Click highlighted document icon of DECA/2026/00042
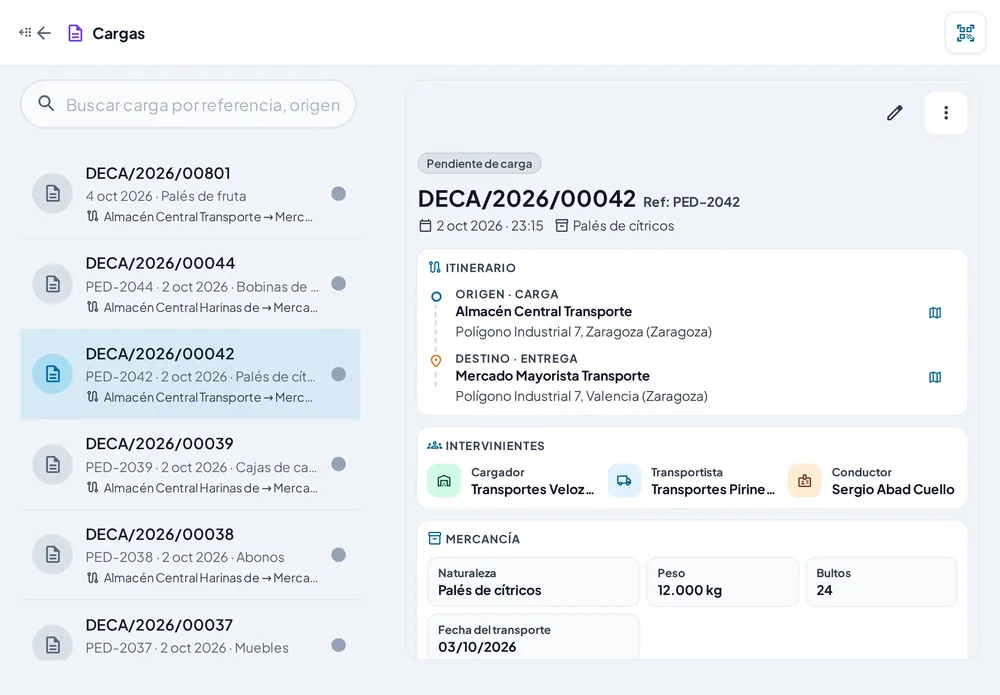The height and width of the screenshot is (695, 1000). pyautogui.click(x=53, y=374)
